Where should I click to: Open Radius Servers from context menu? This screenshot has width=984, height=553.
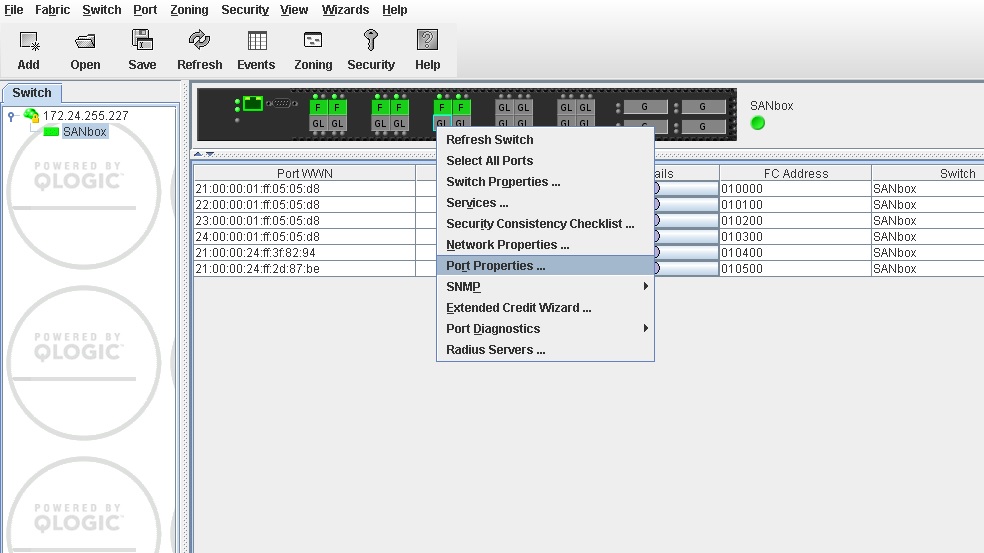pyautogui.click(x=545, y=350)
